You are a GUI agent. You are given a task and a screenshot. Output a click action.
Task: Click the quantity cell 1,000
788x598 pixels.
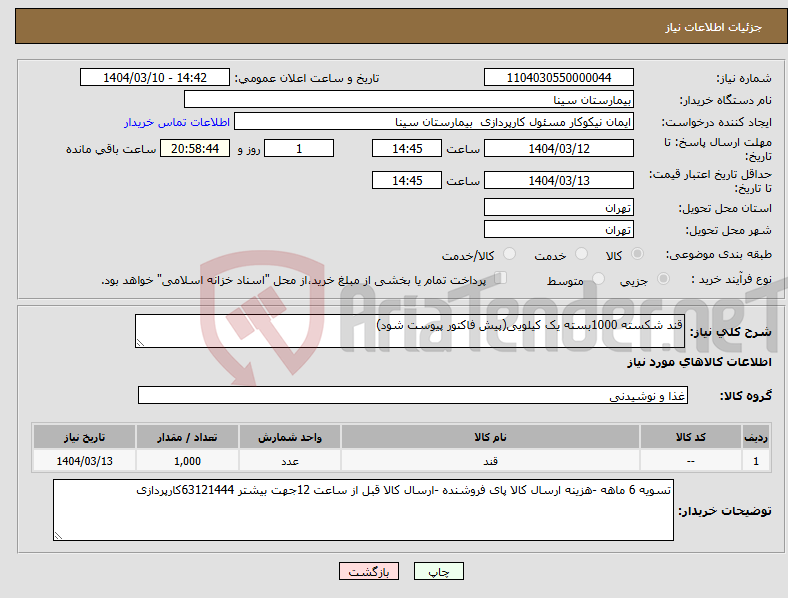point(187,461)
